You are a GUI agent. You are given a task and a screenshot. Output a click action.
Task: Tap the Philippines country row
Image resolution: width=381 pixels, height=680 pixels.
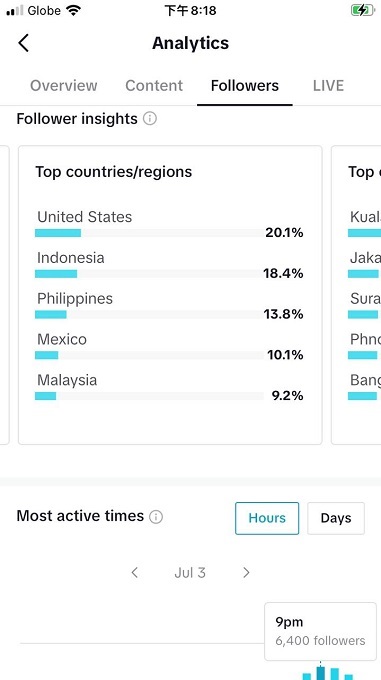169,306
